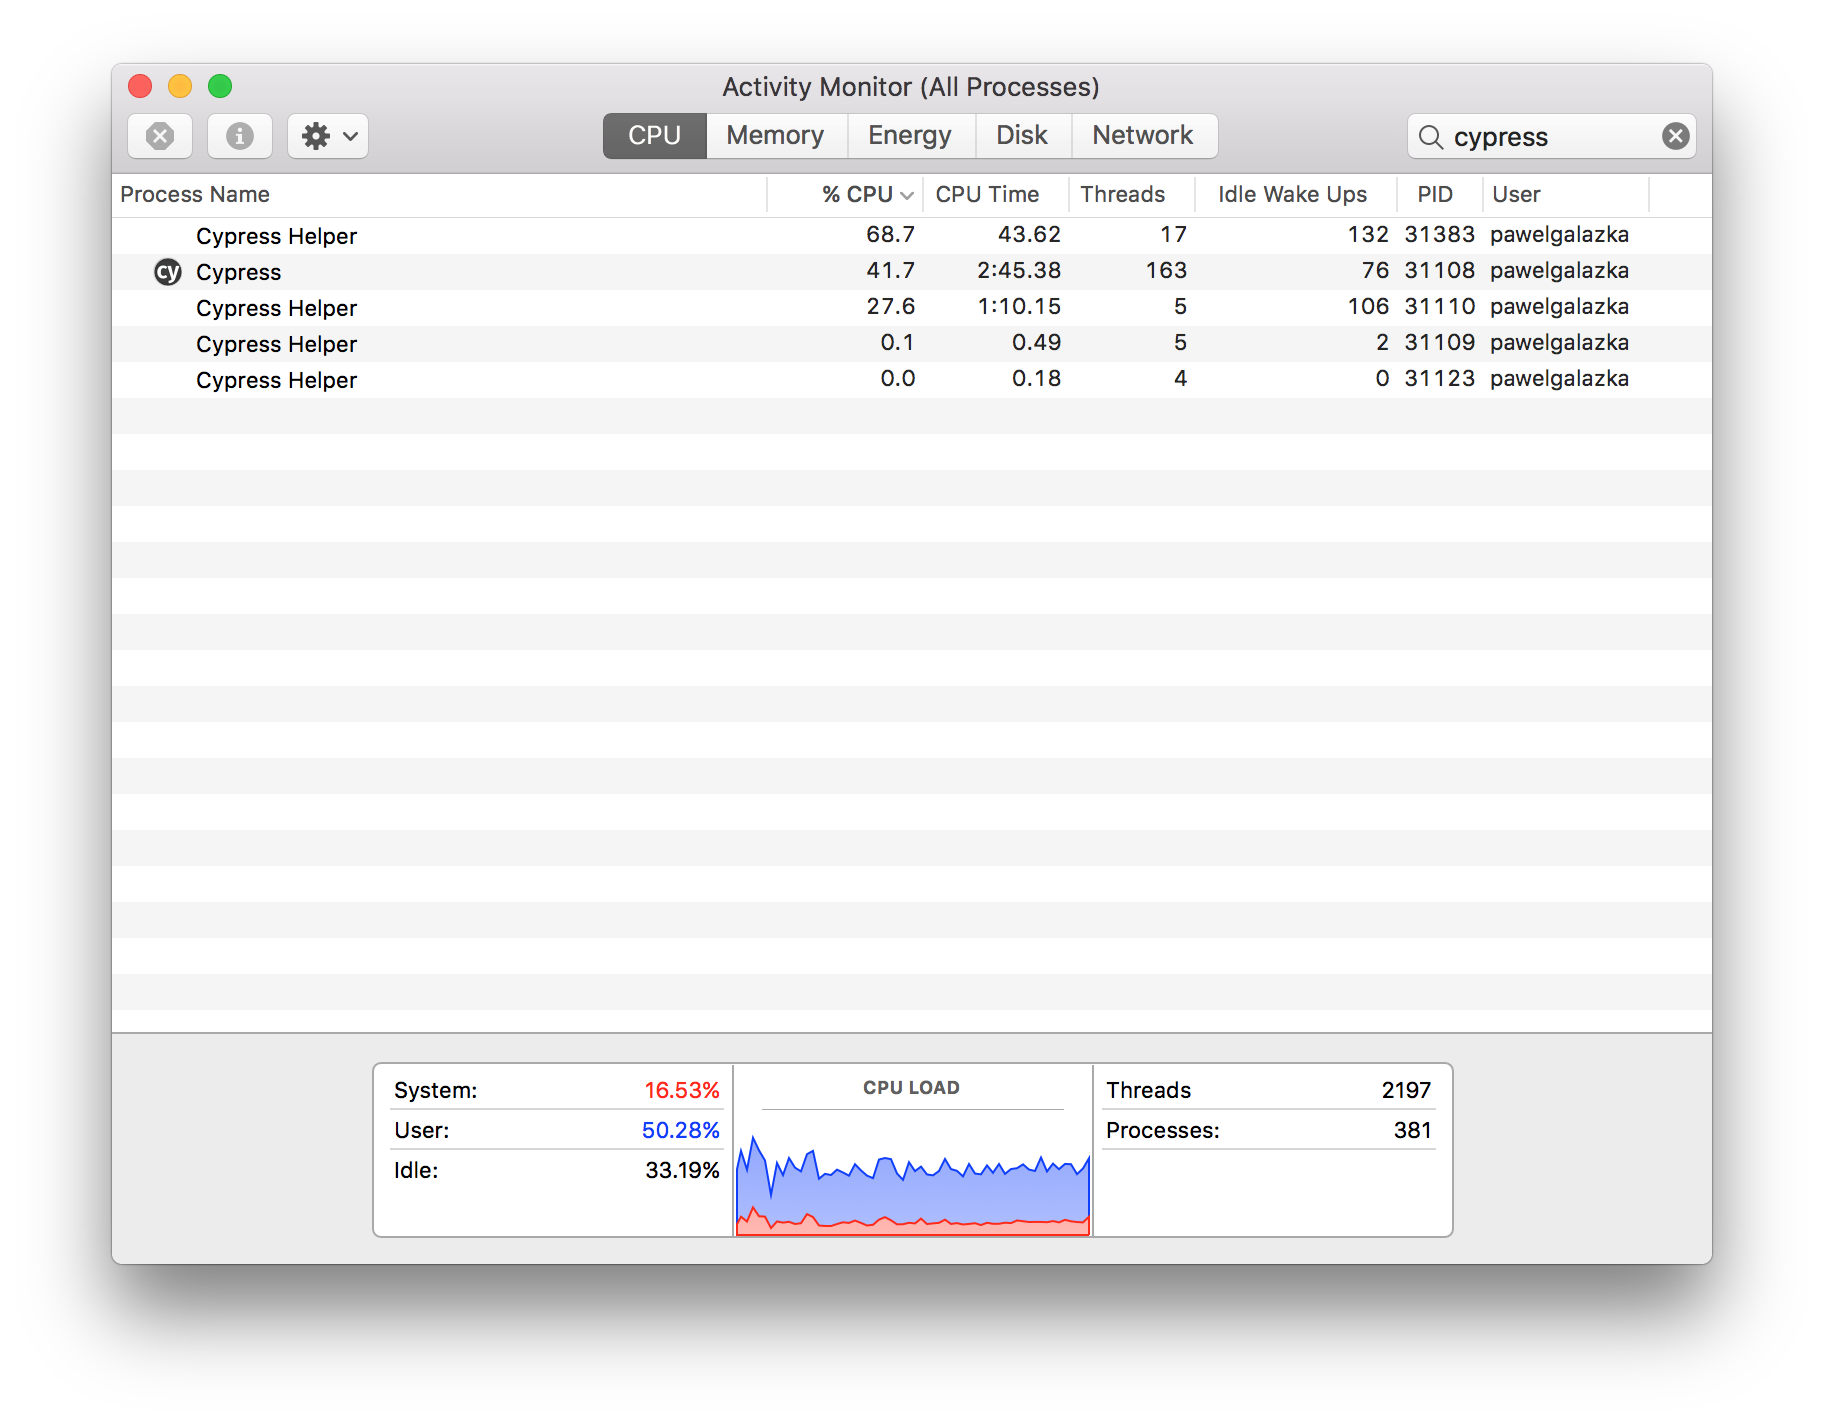Open the gear actions dropdown menu
Viewport: 1824px width, 1424px height.
coord(328,136)
